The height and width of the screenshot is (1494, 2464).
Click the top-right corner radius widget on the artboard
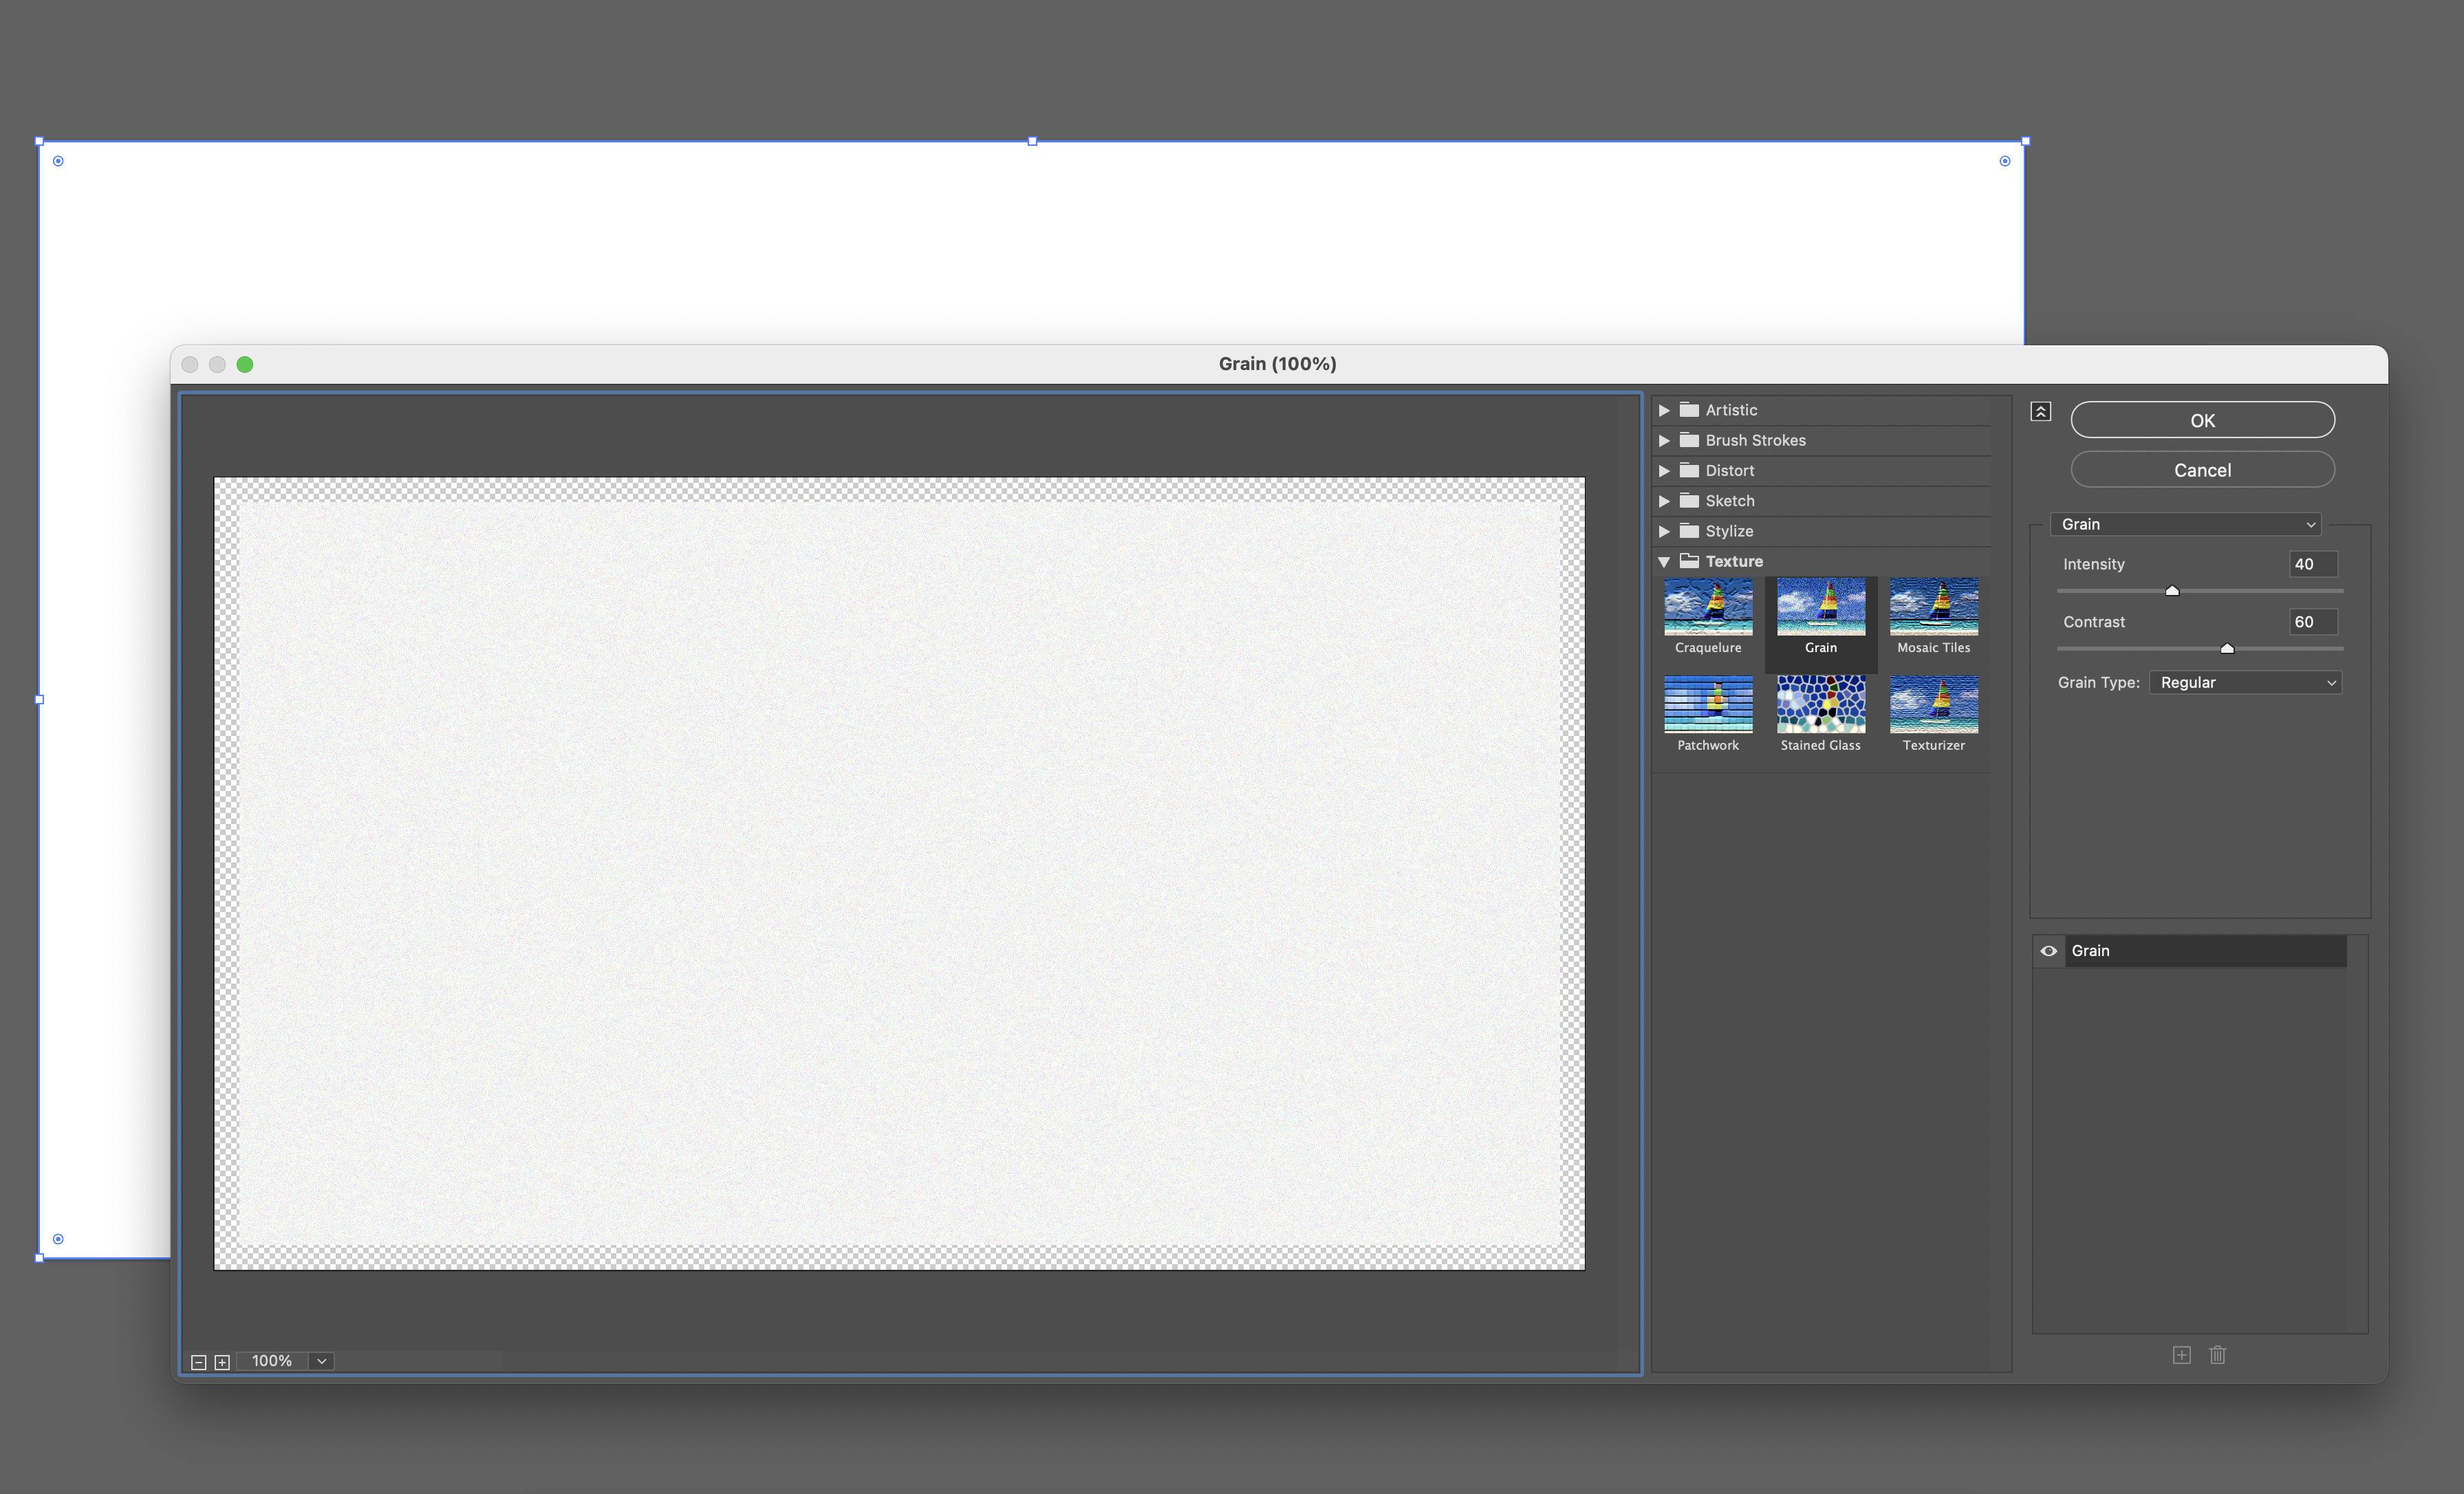(x=2004, y=161)
